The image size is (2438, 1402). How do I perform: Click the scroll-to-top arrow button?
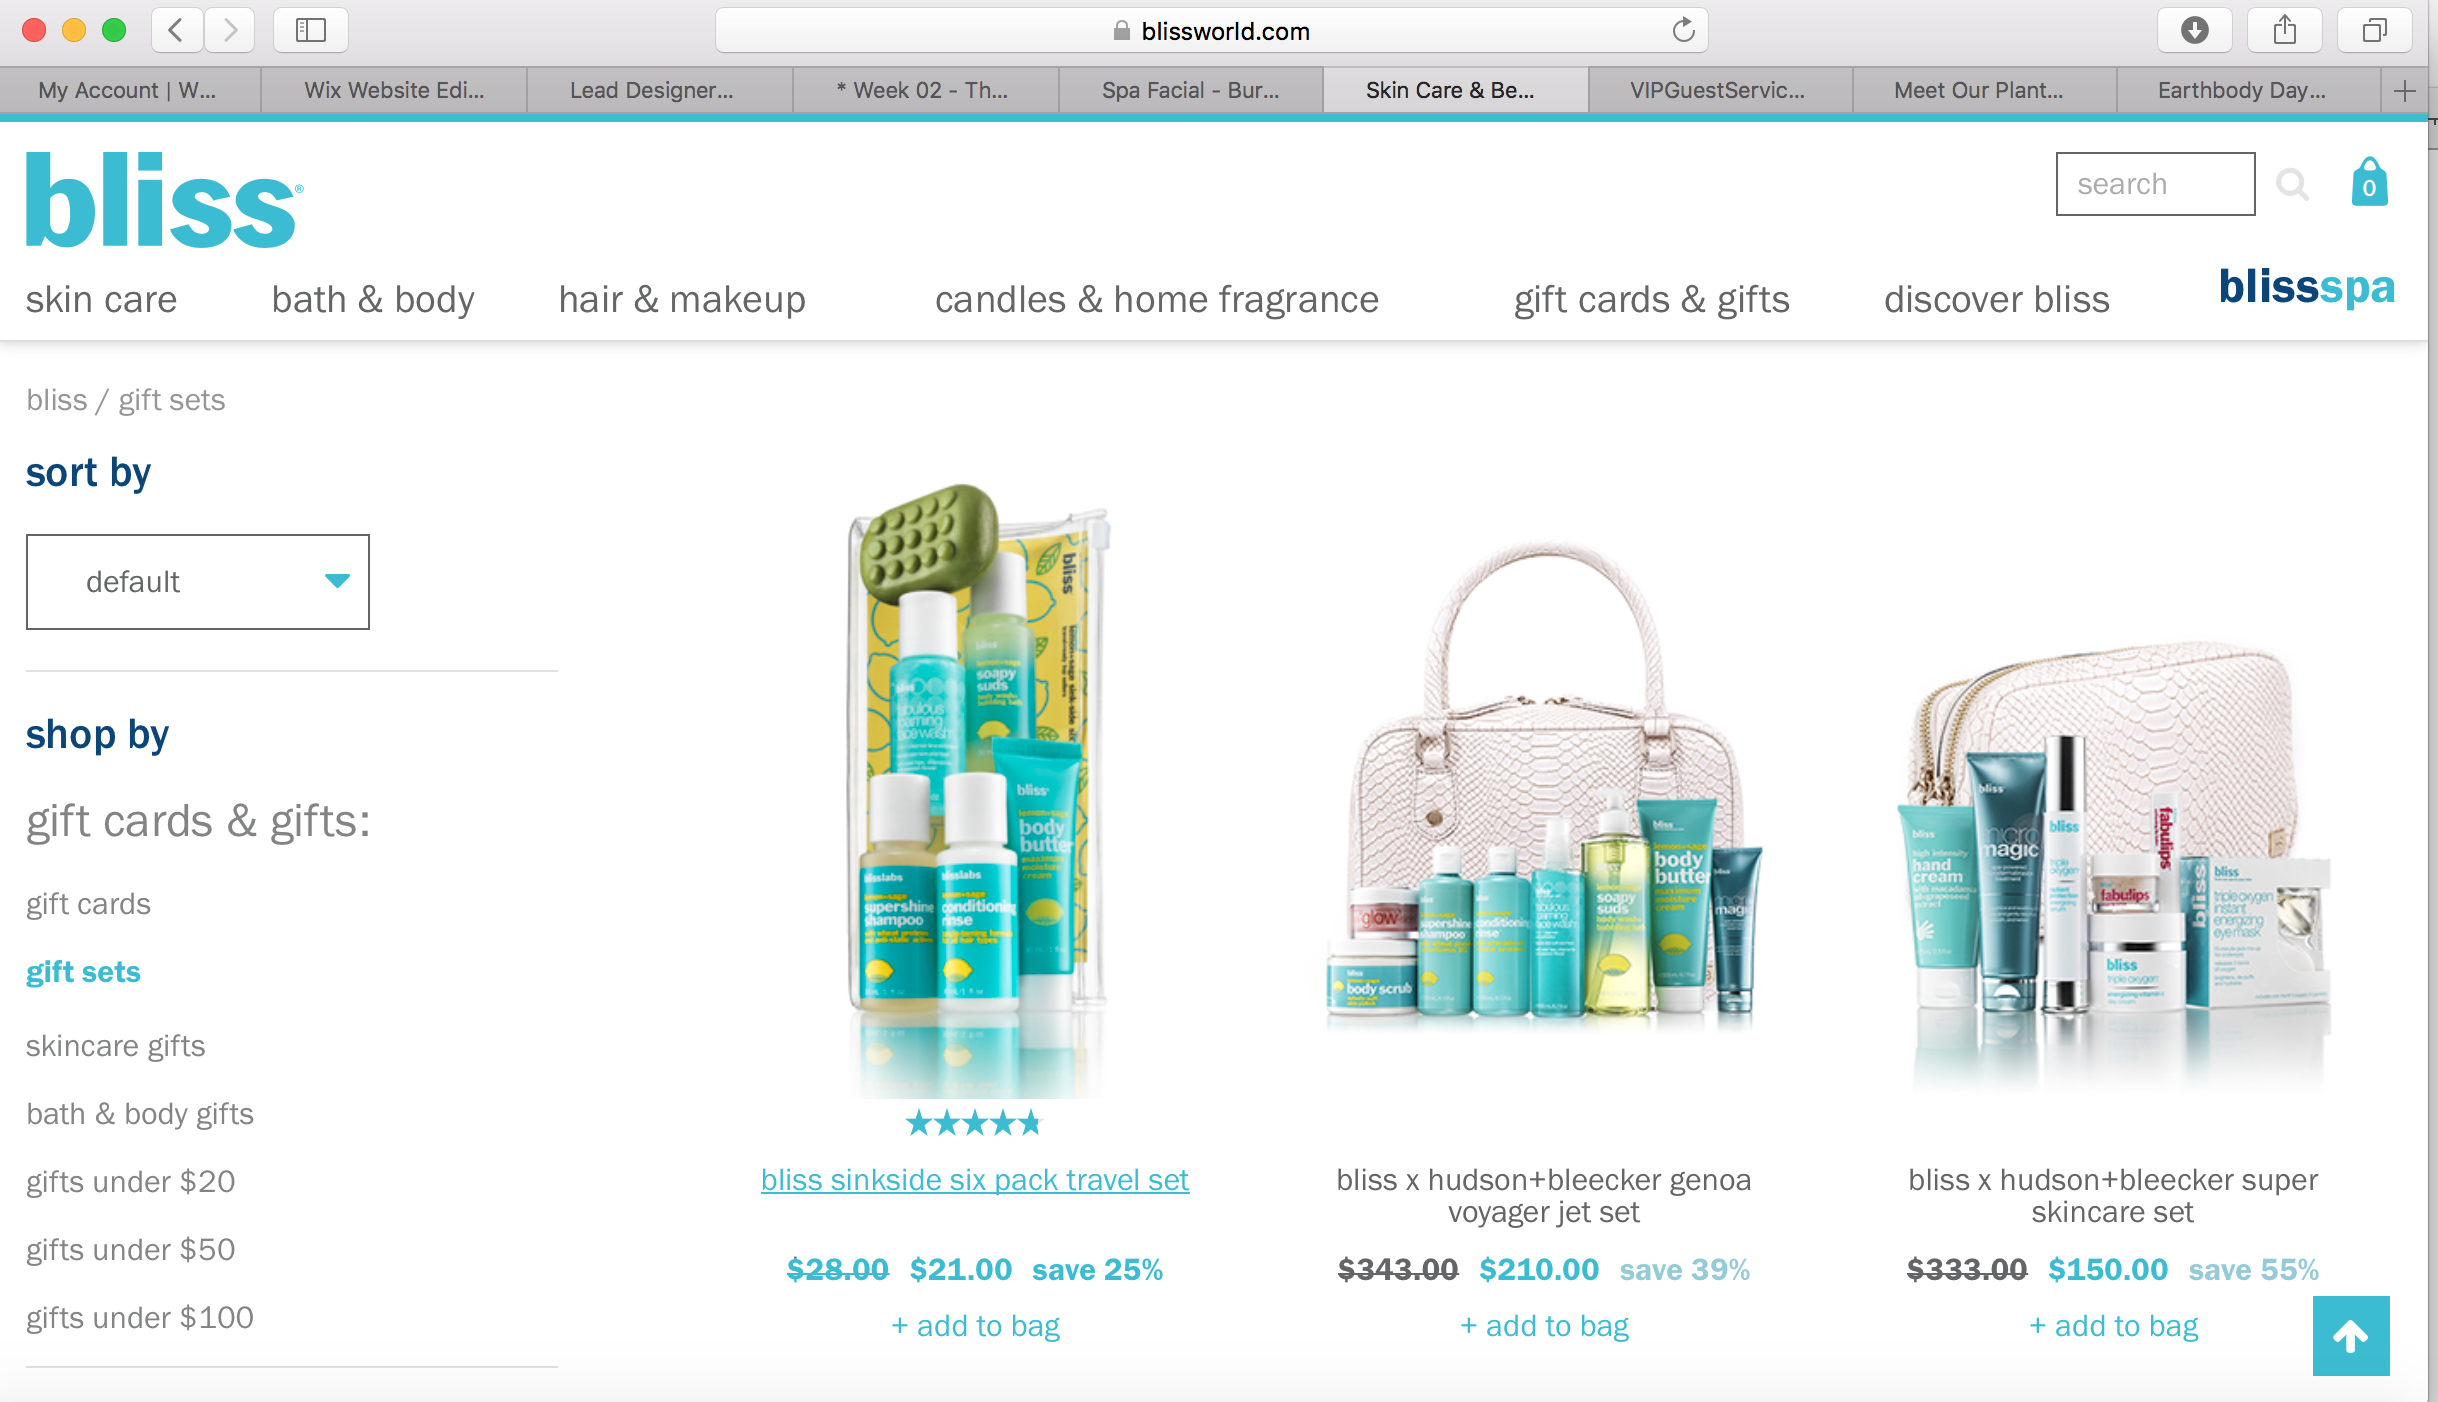click(x=2351, y=1336)
